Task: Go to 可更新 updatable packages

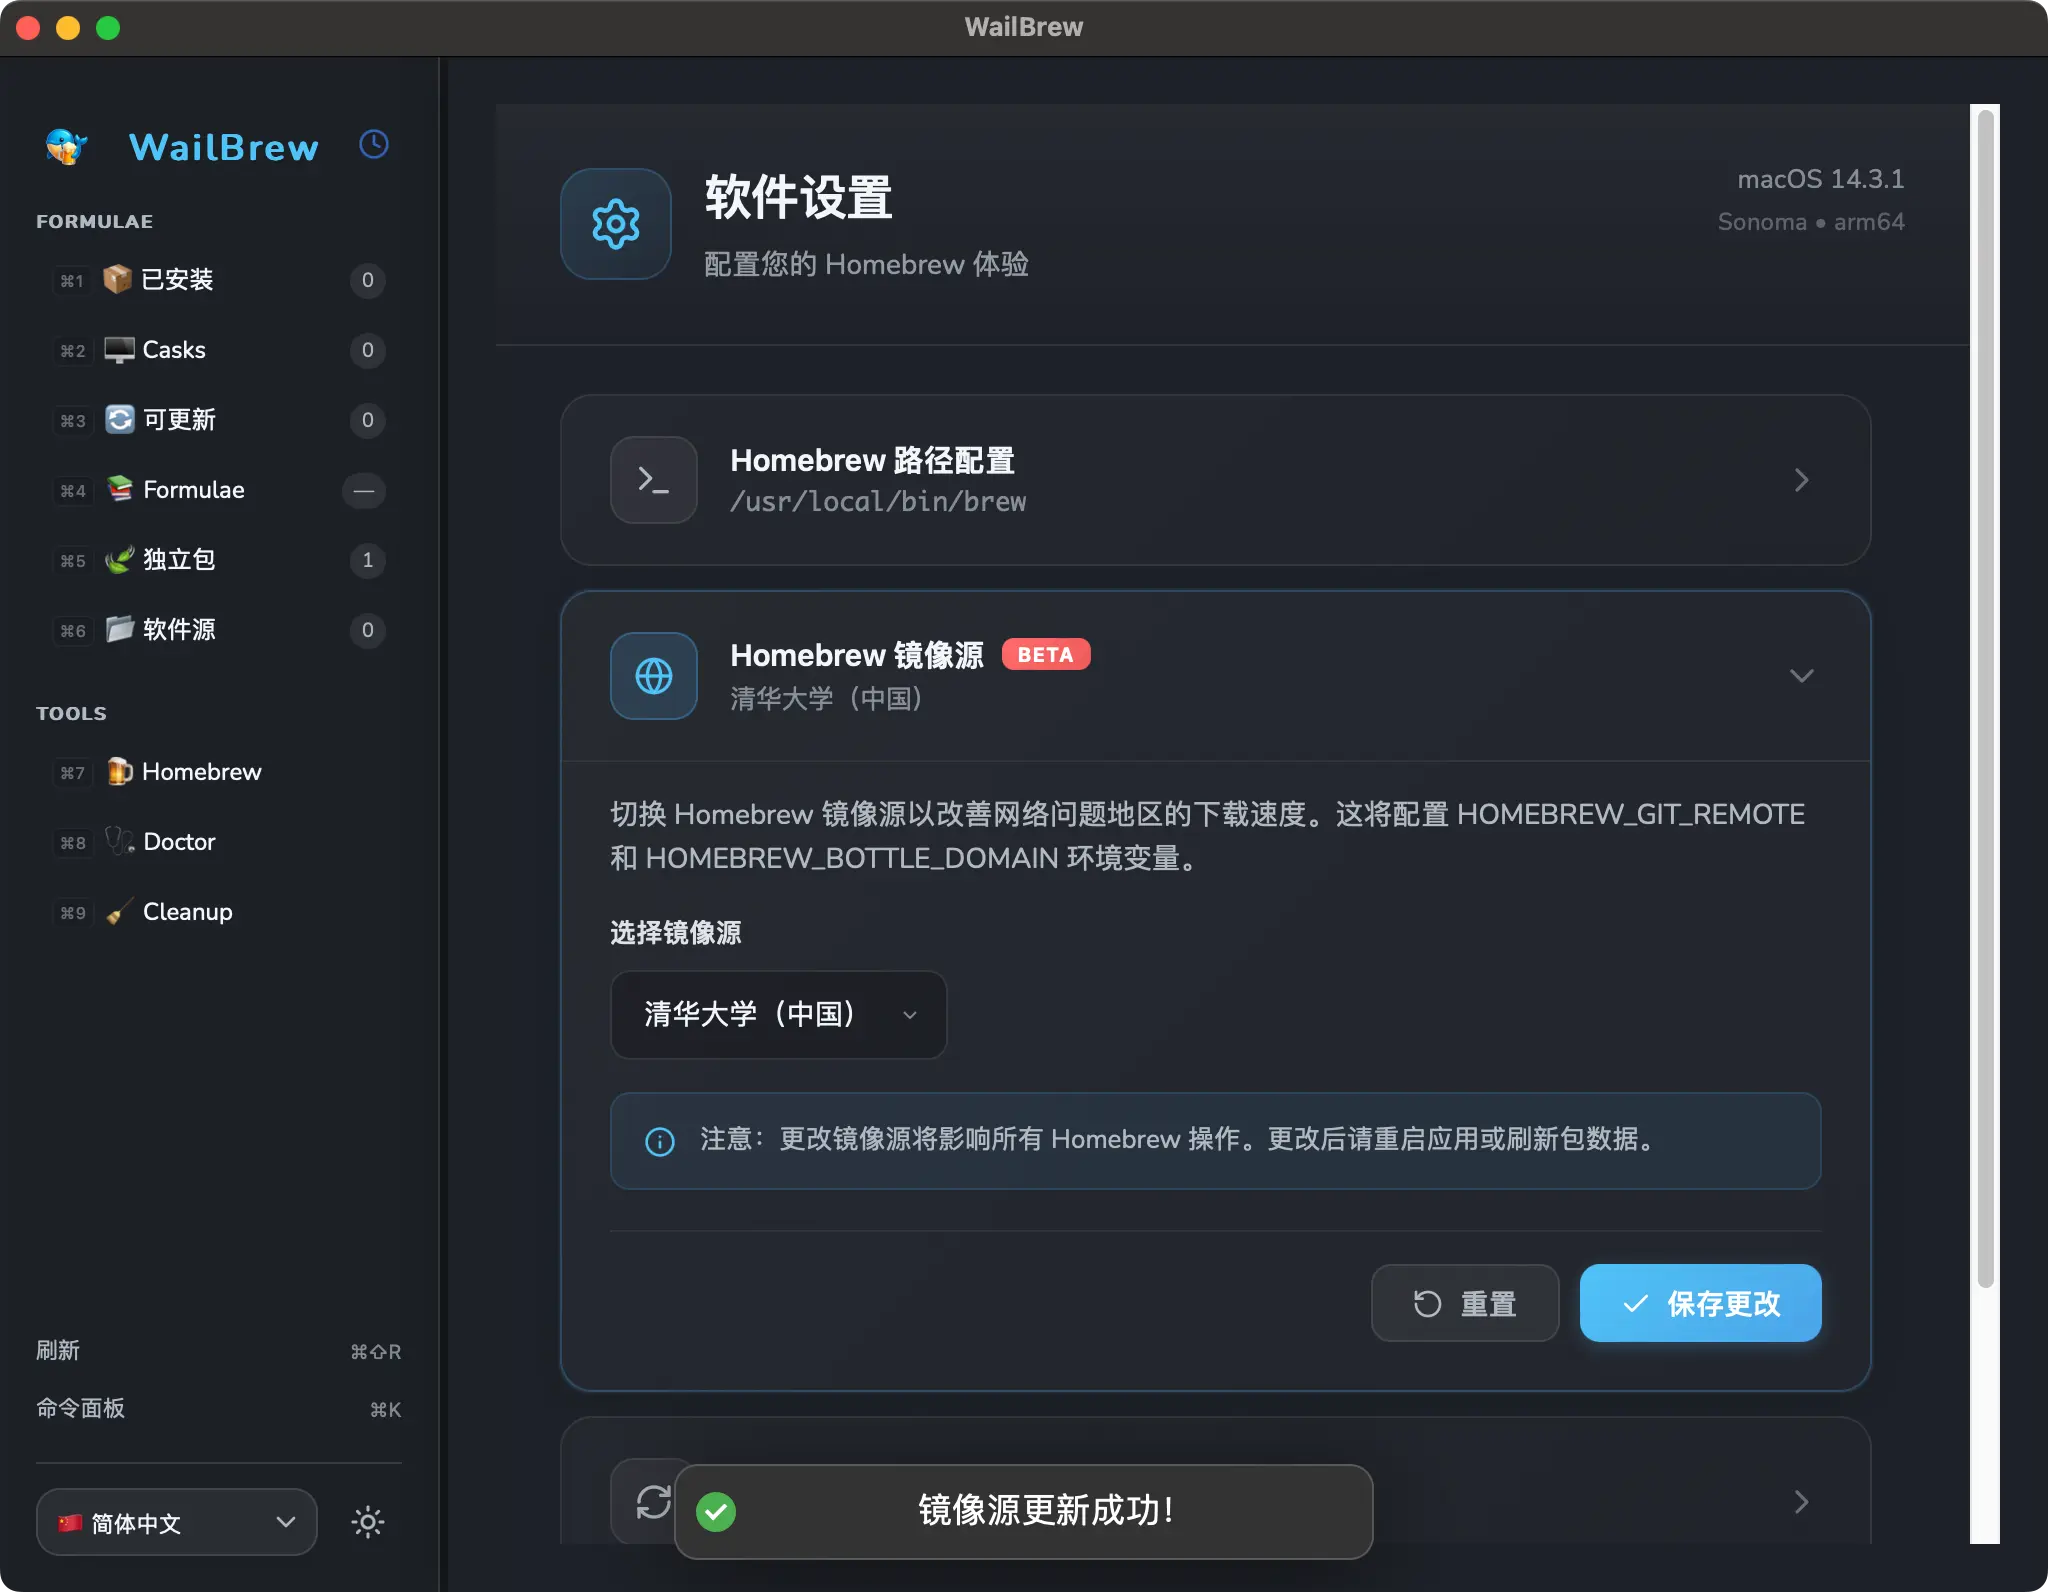Action: (x=218, y=420)
